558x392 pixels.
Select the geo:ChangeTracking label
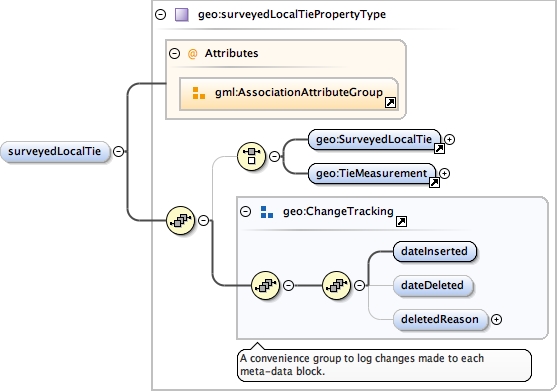tap(338, 211)
